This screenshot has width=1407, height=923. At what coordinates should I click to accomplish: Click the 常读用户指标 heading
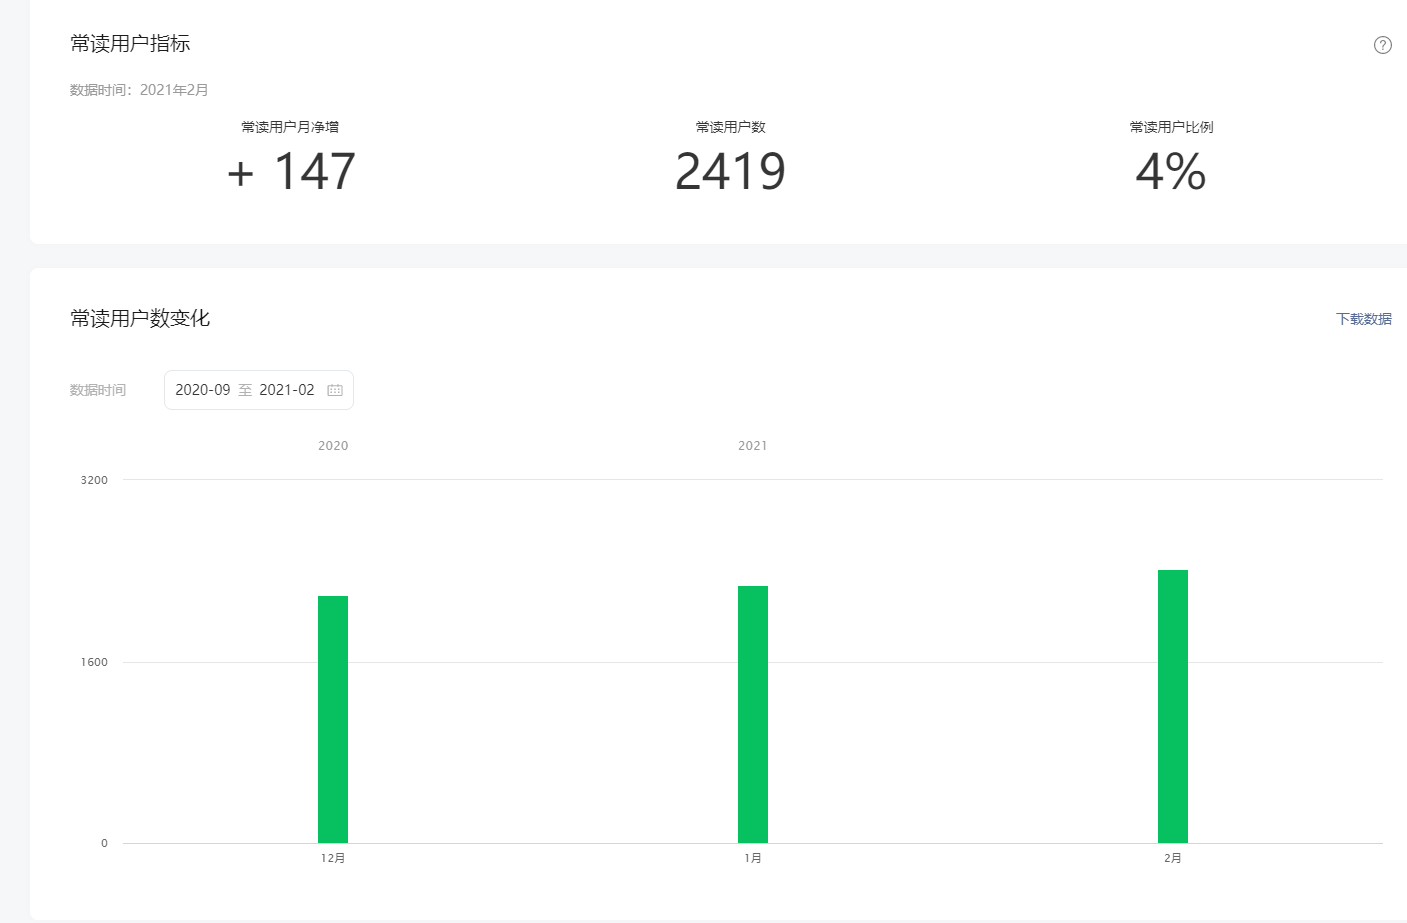[130, 43]
